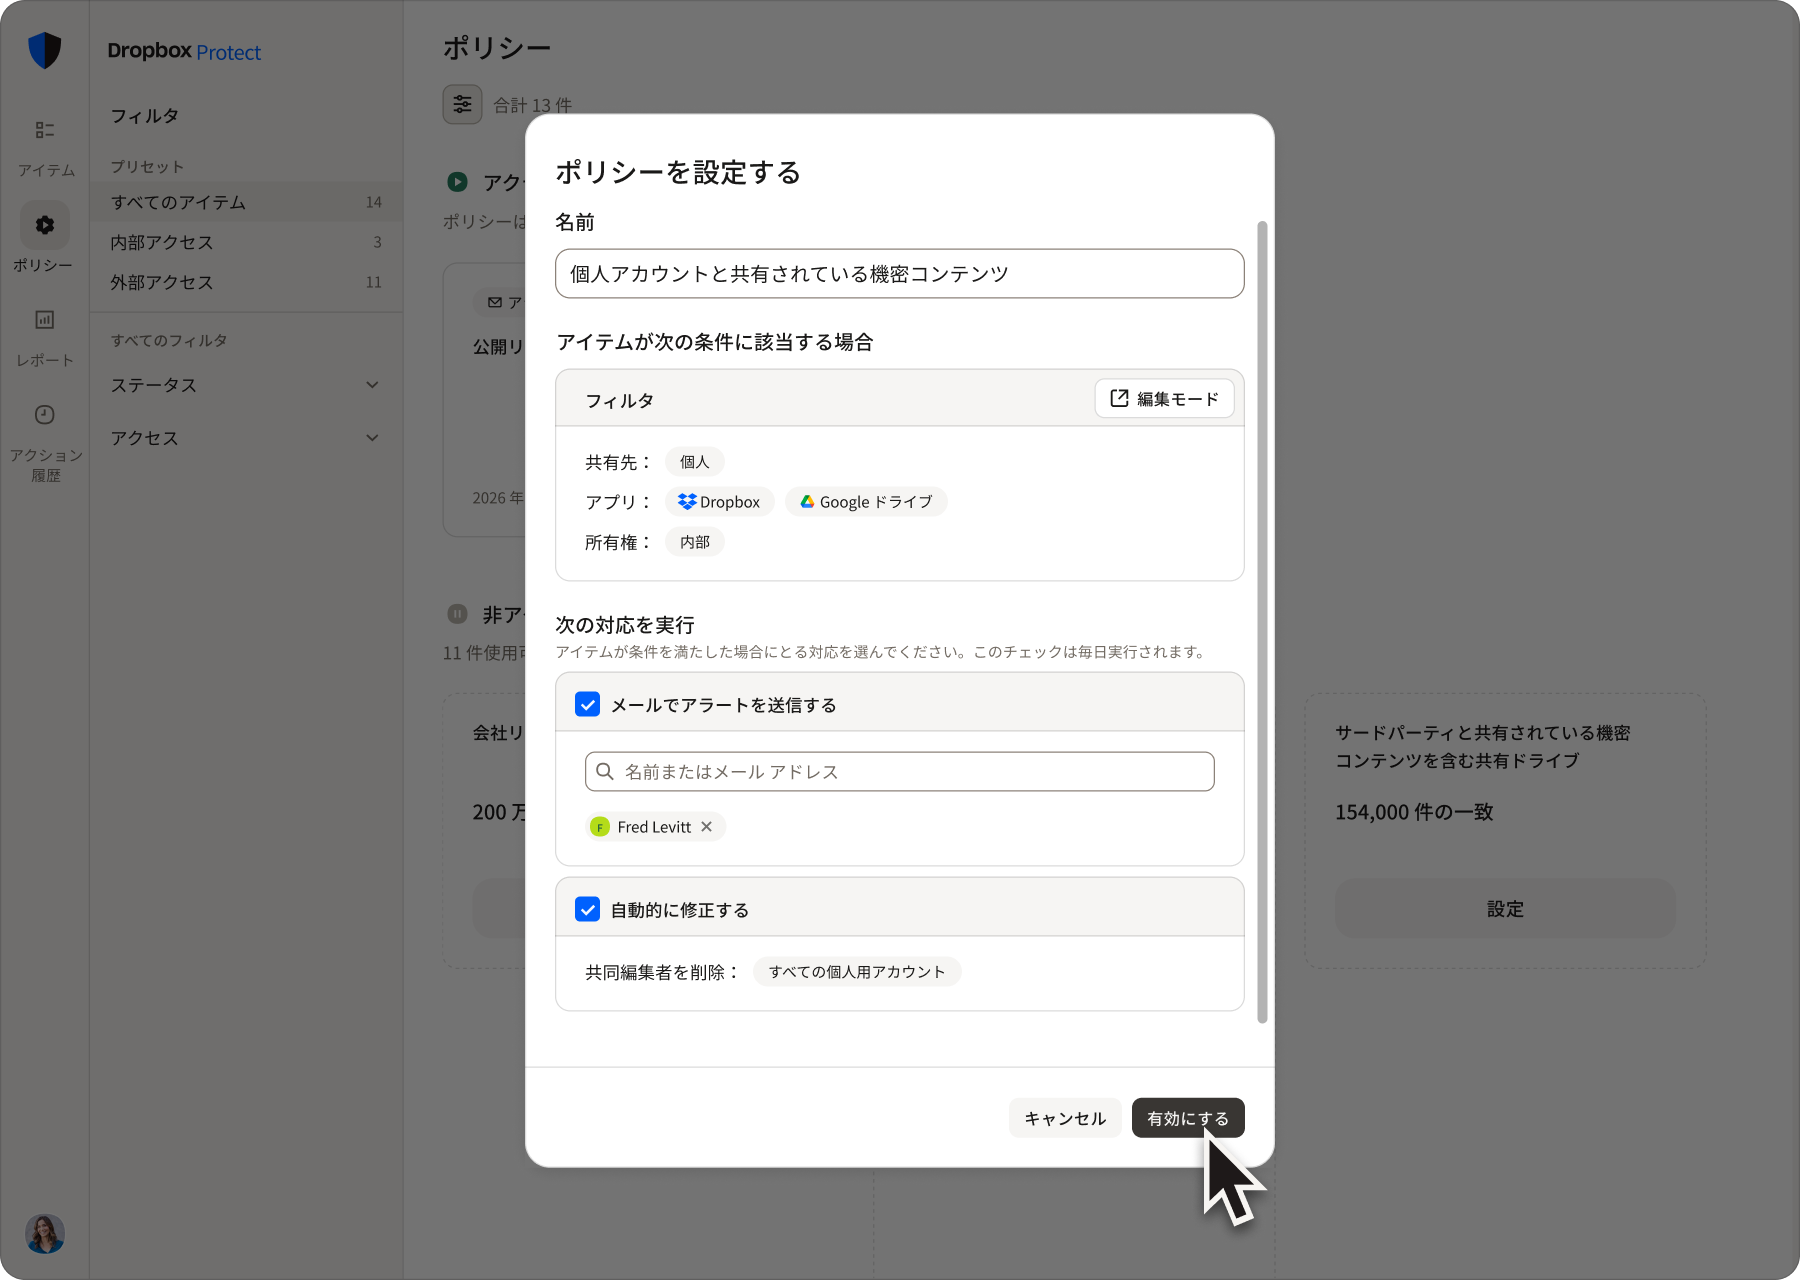
Task: Expand the ステータス filter chevron
Action: pyautogui.click(x=372, y=385)
